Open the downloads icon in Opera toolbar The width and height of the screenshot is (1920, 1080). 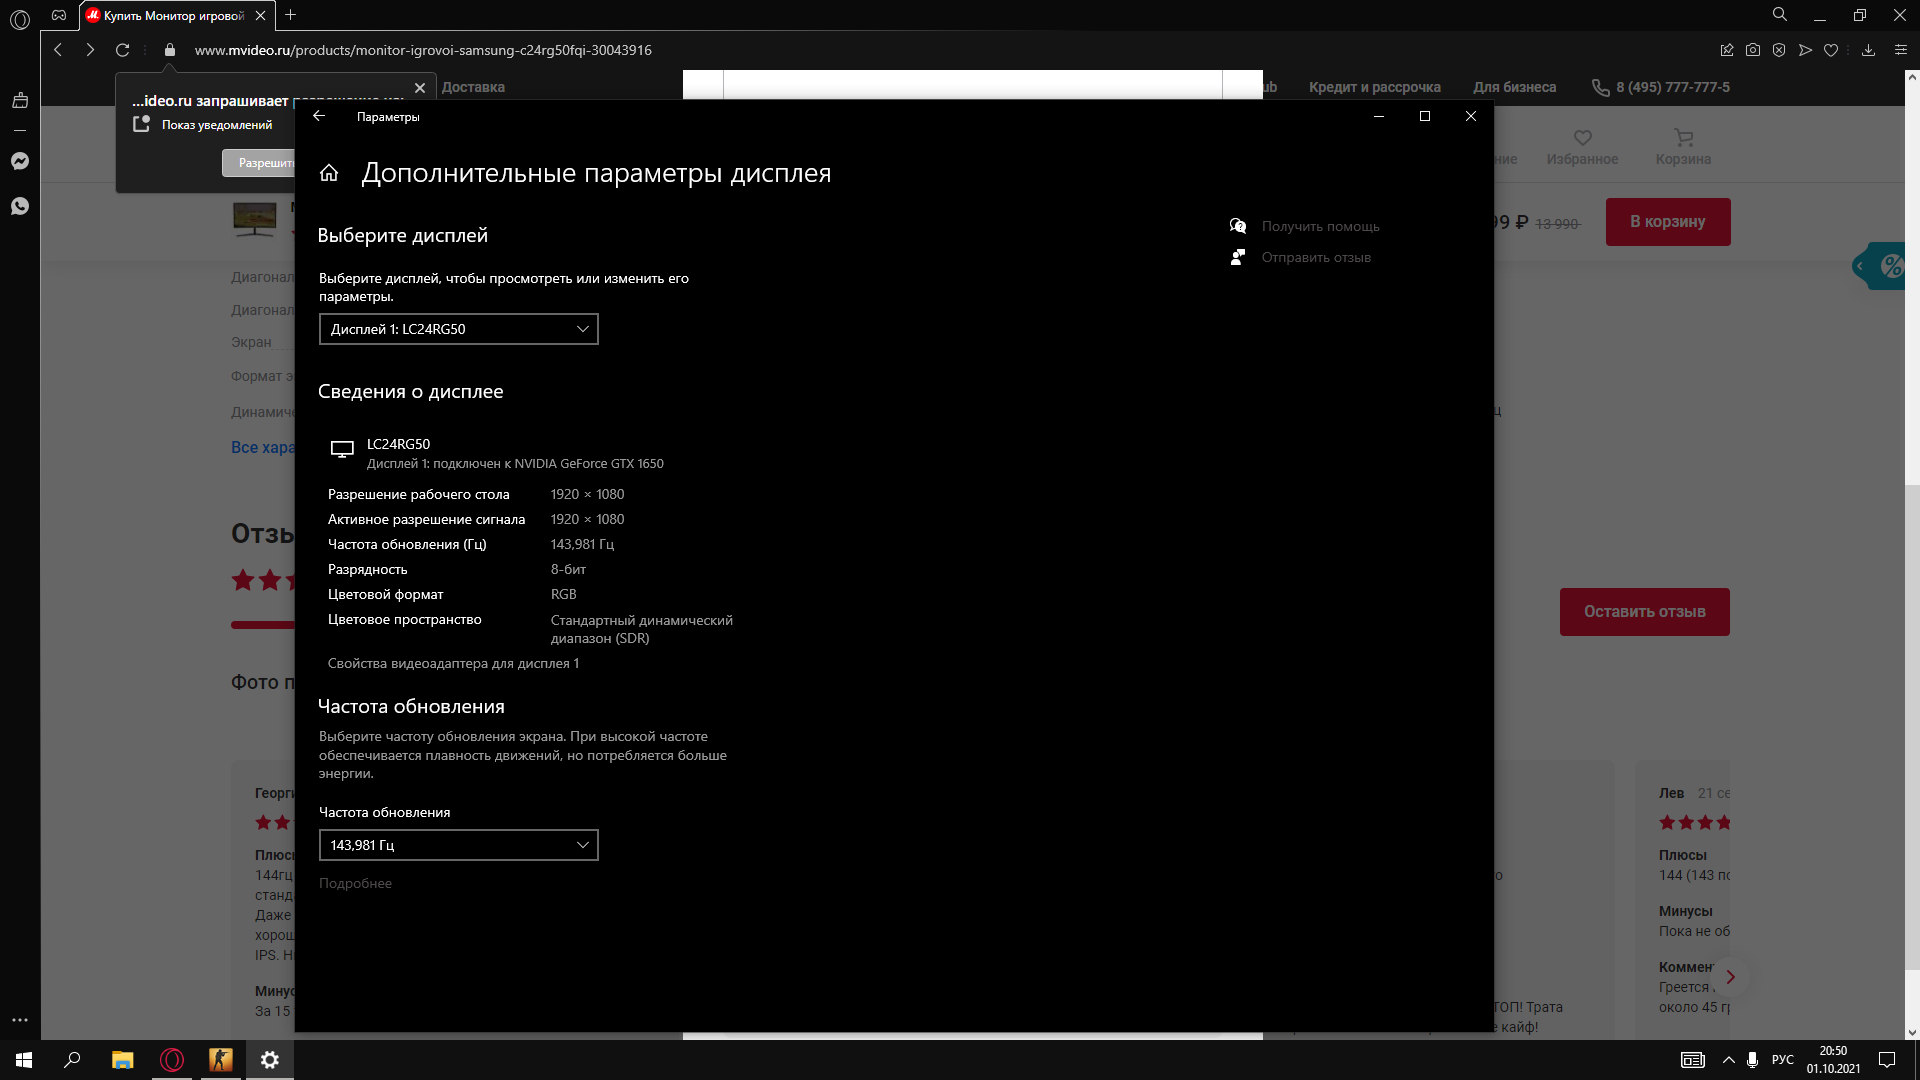1868,50
